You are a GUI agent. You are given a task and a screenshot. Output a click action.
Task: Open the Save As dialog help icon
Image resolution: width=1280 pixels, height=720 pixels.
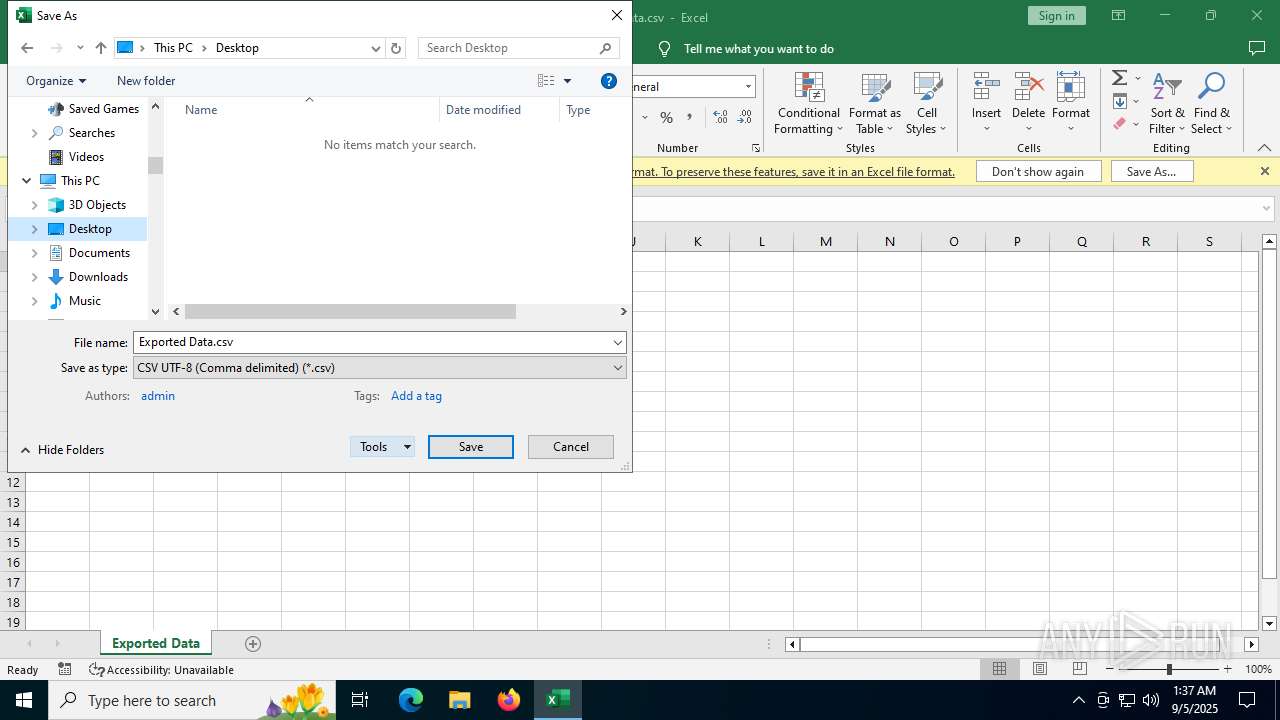tap(609, 81)
